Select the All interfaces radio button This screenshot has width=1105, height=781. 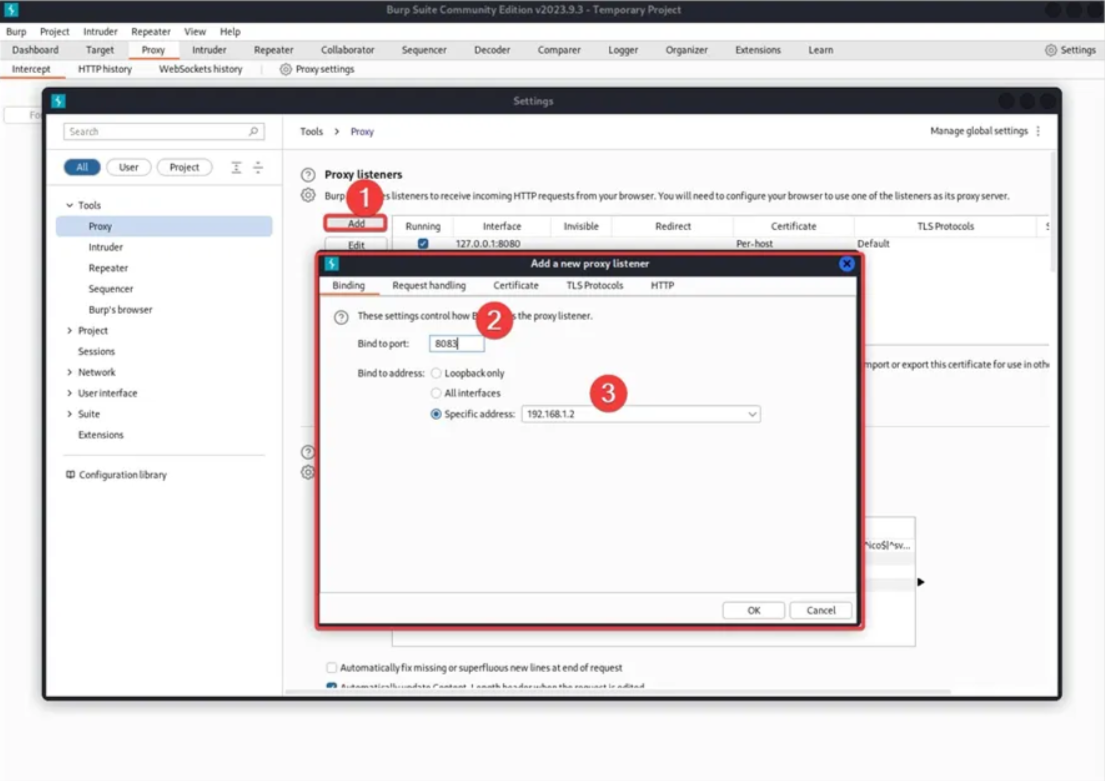(436, 393)
